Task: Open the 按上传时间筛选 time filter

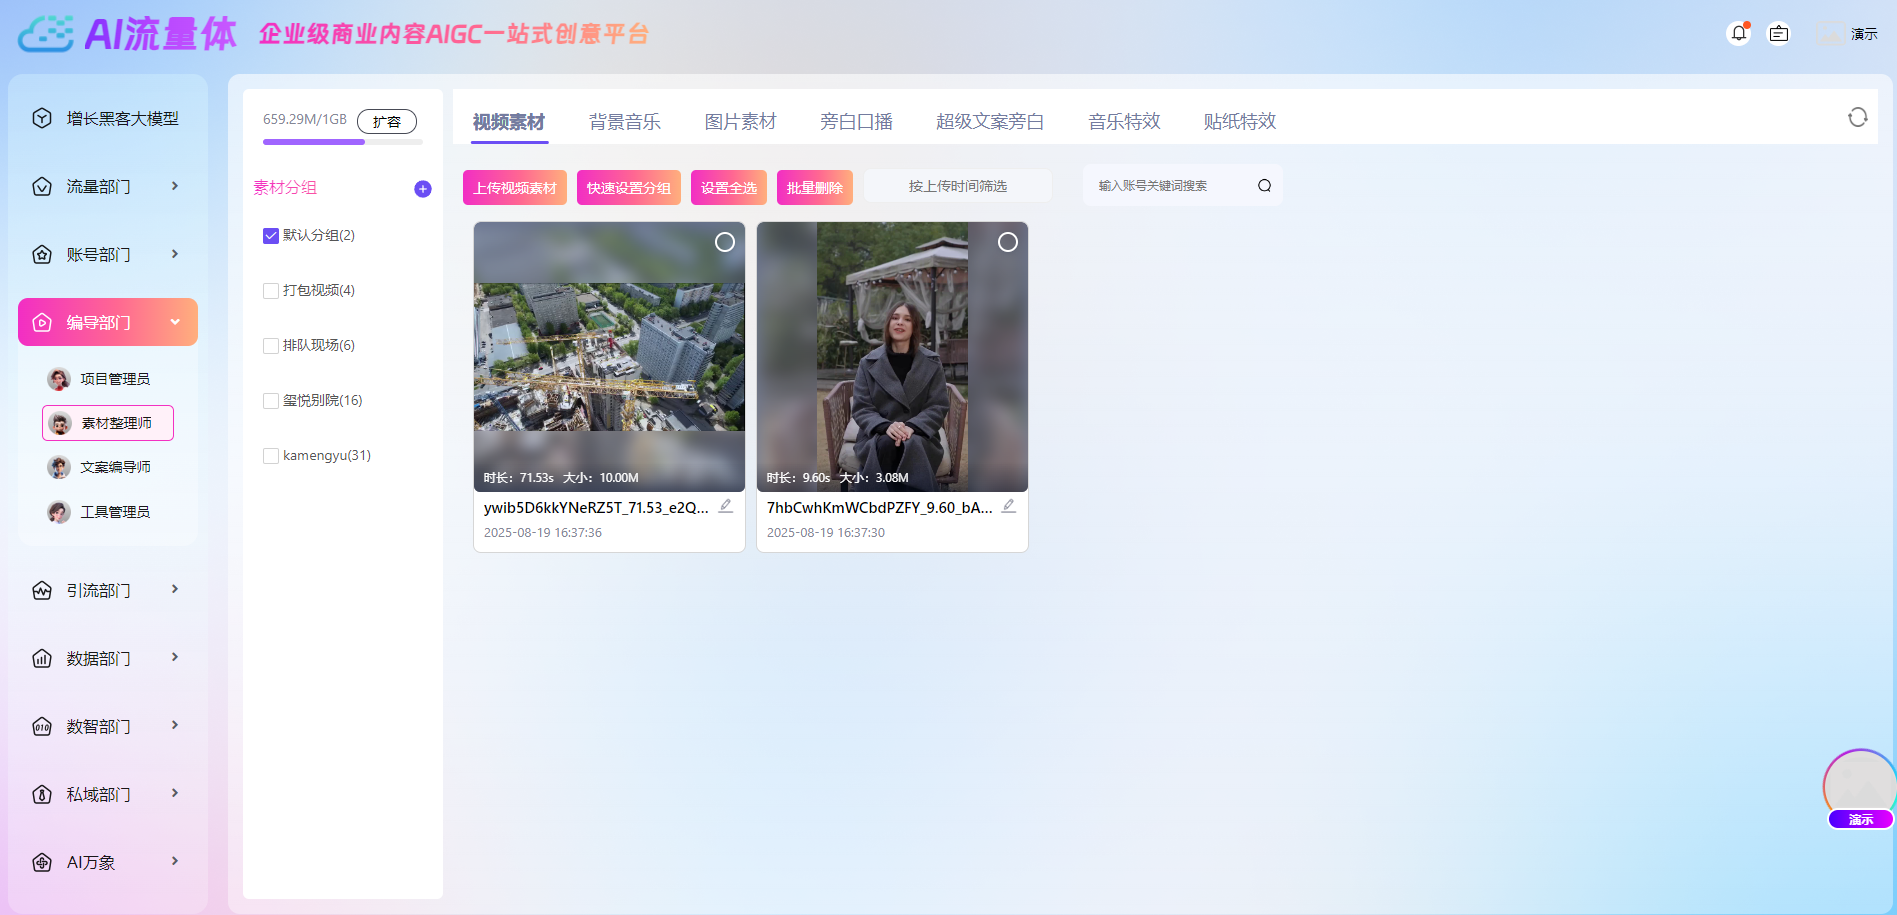Action: point(957,185)
